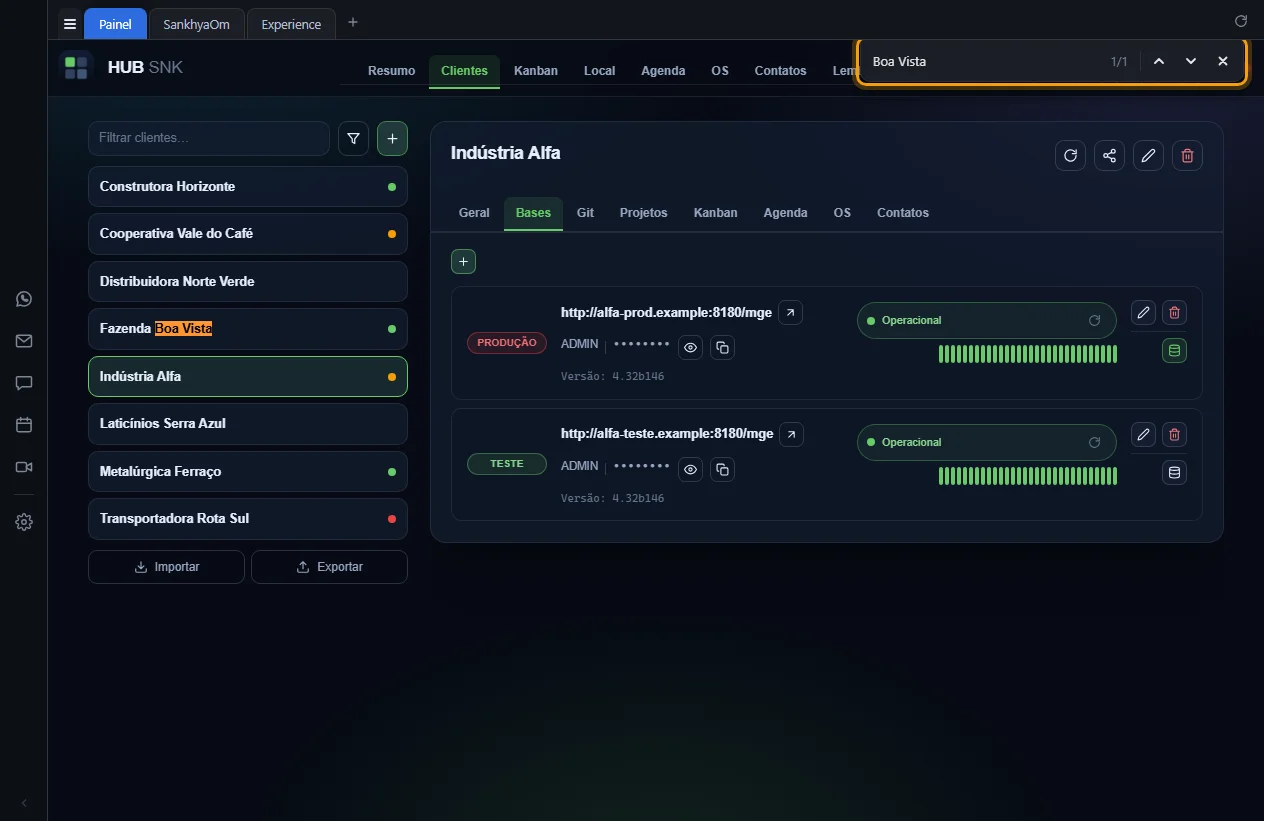The height and width of the screenshot is (821, 1264).
Task: Delete the Indústria Alfa client
Action: coord(1187,155)
